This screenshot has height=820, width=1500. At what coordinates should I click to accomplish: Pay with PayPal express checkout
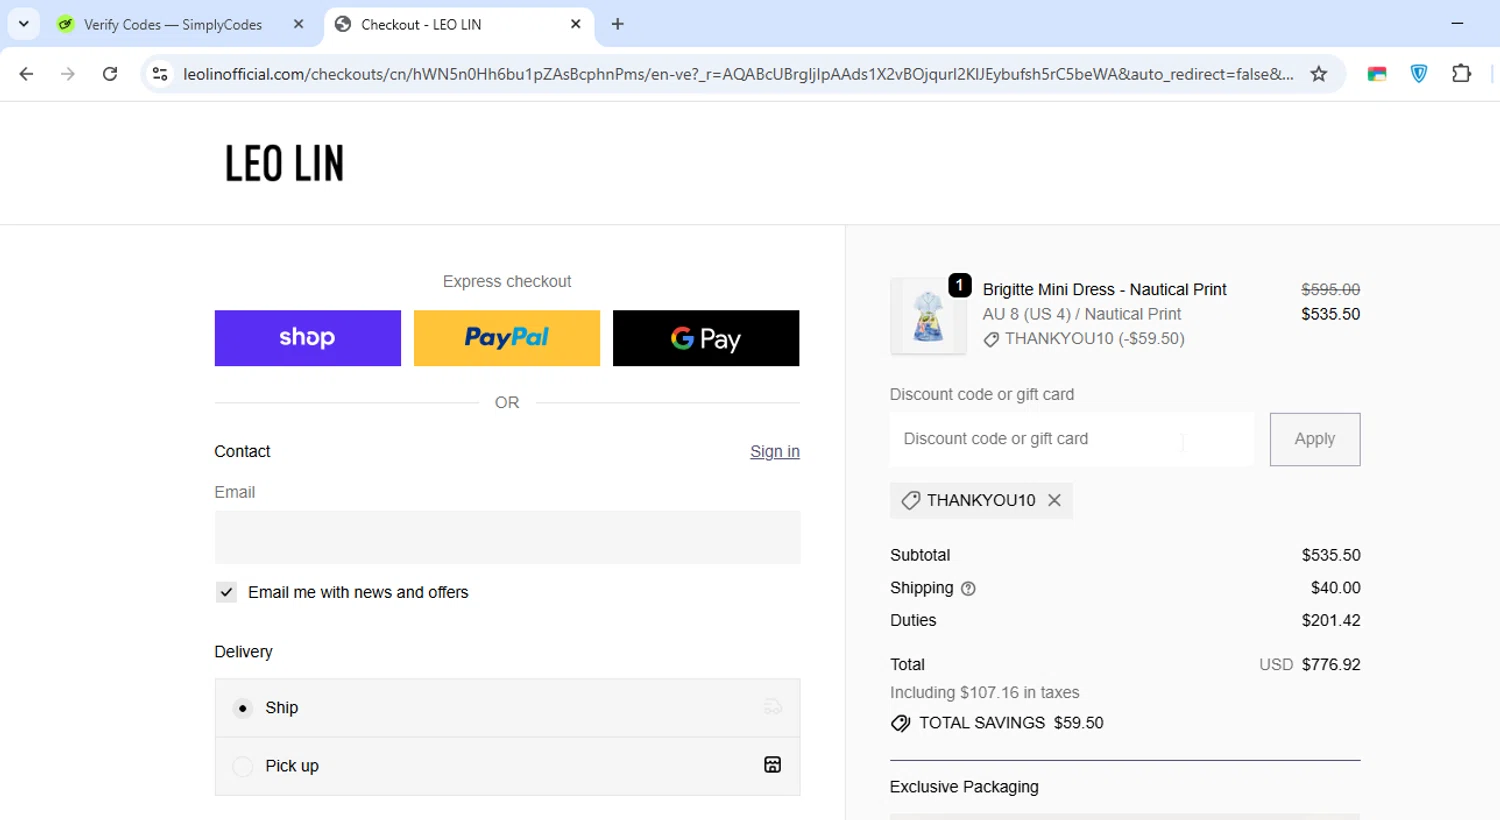[507, 338]
